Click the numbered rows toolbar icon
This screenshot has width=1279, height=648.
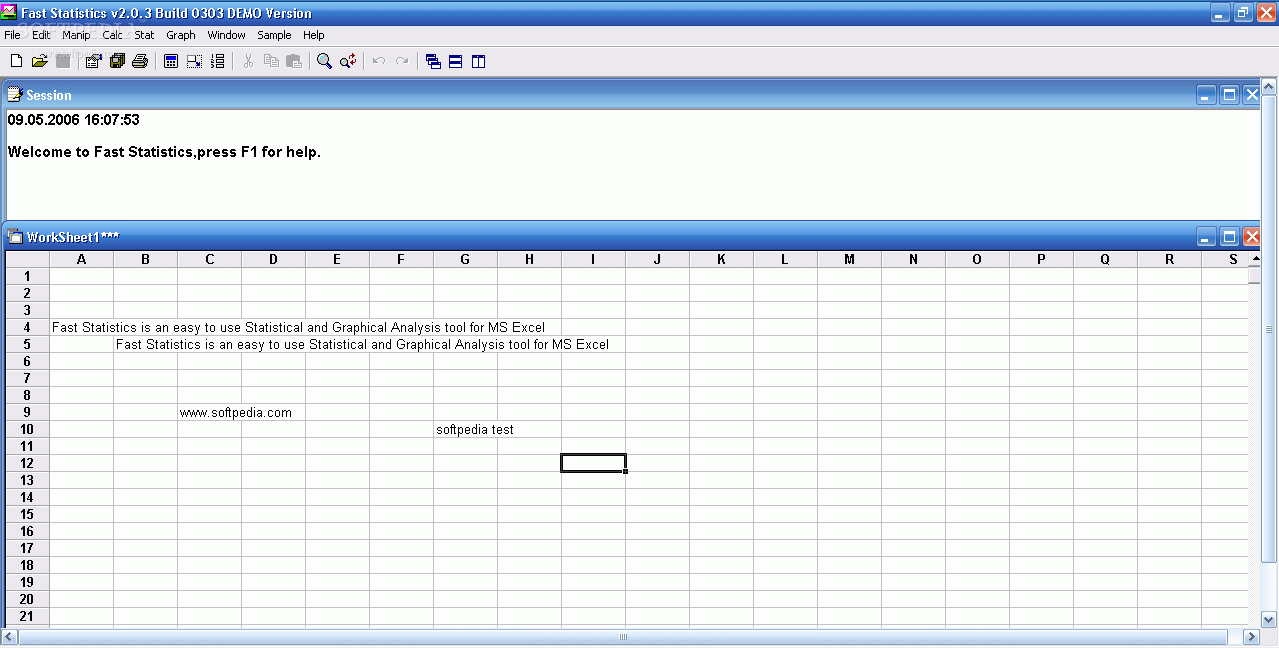217,61
